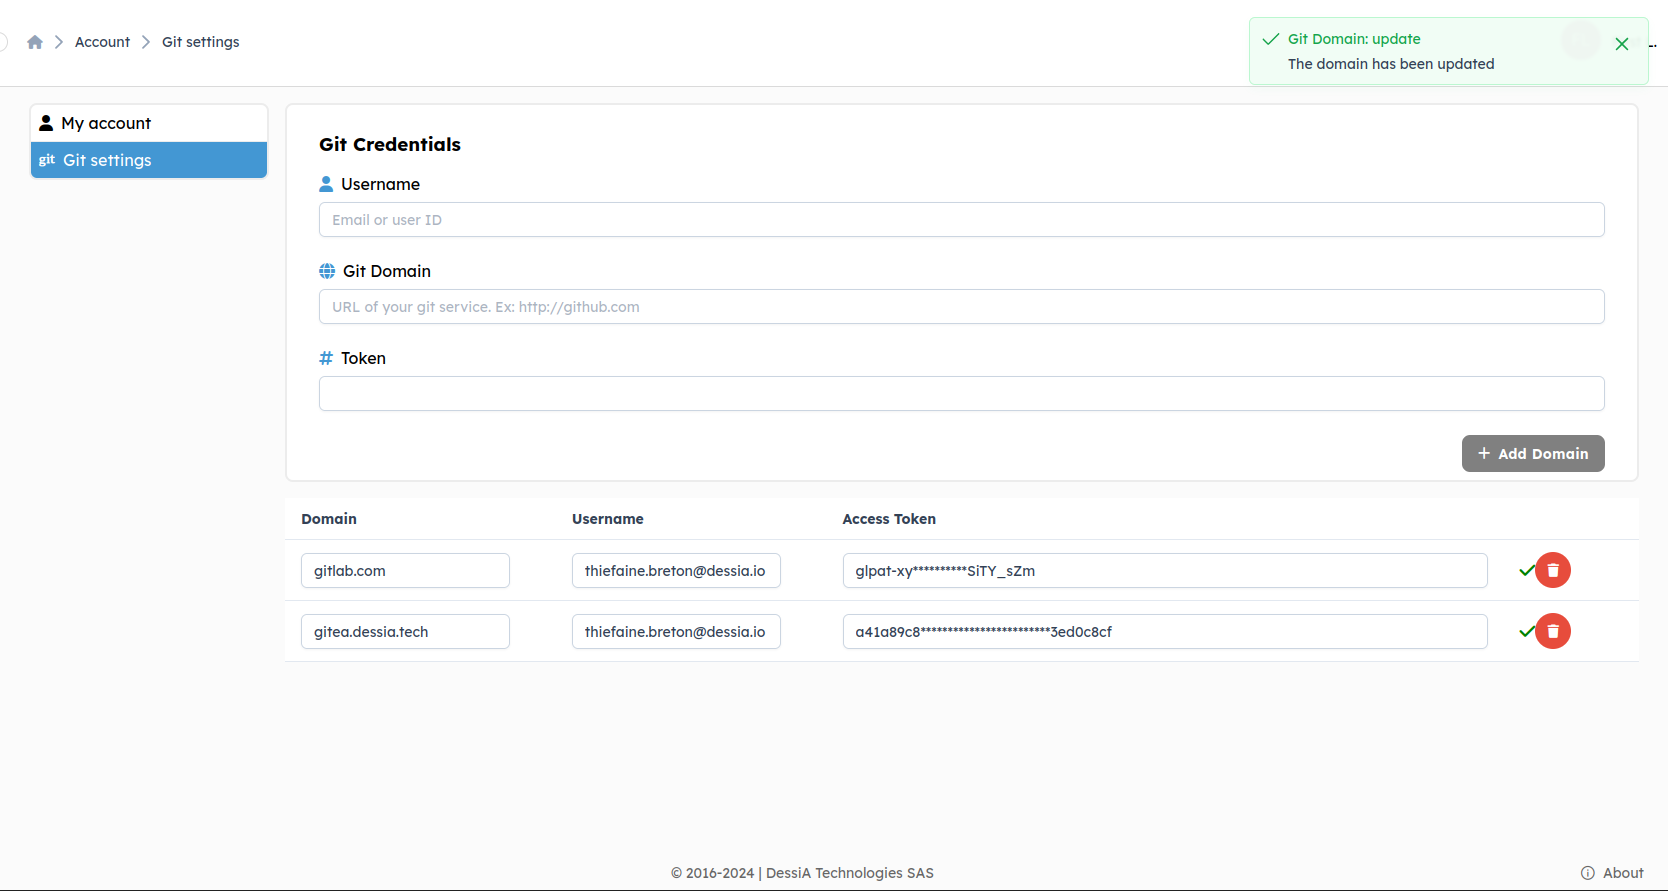1668x891 pixels.
Task: Delete the gitea.dessia.tech domain entry
Action: 1553,631
